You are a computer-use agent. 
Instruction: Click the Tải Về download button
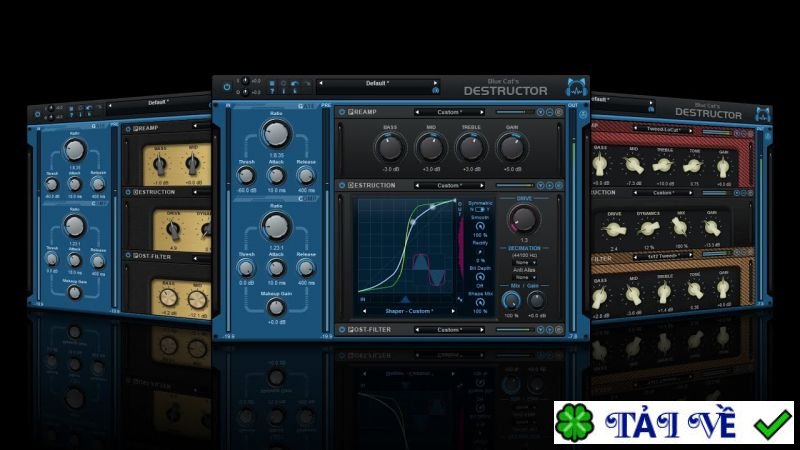673,423
